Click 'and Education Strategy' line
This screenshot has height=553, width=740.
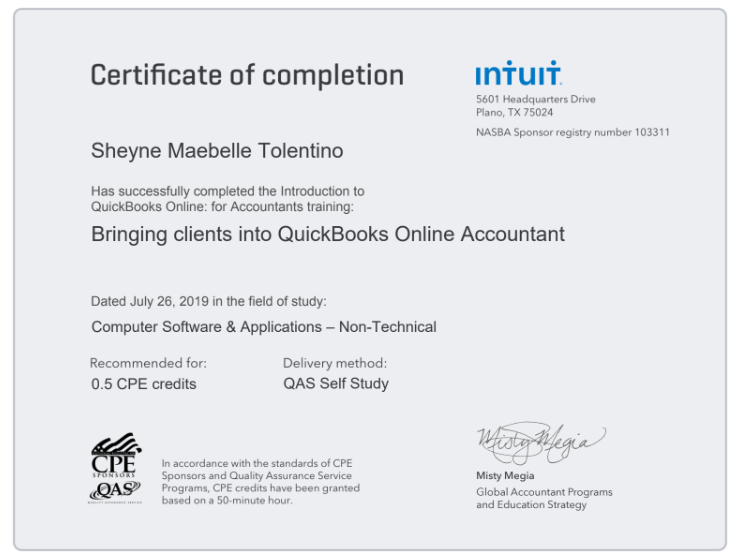pos(531,505)
